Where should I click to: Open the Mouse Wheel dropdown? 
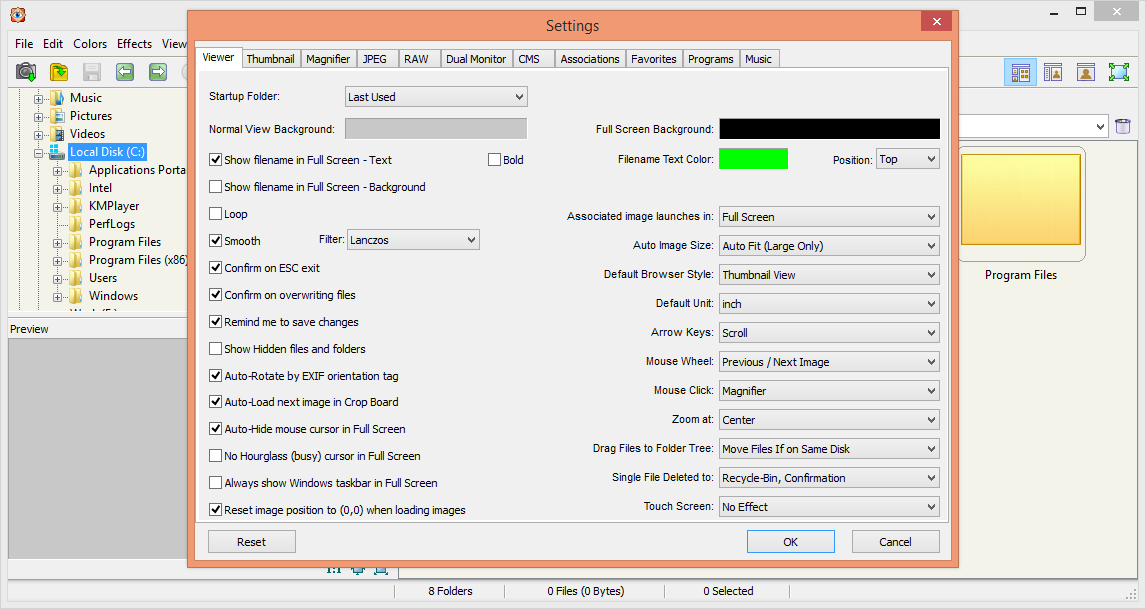(830, 362)
